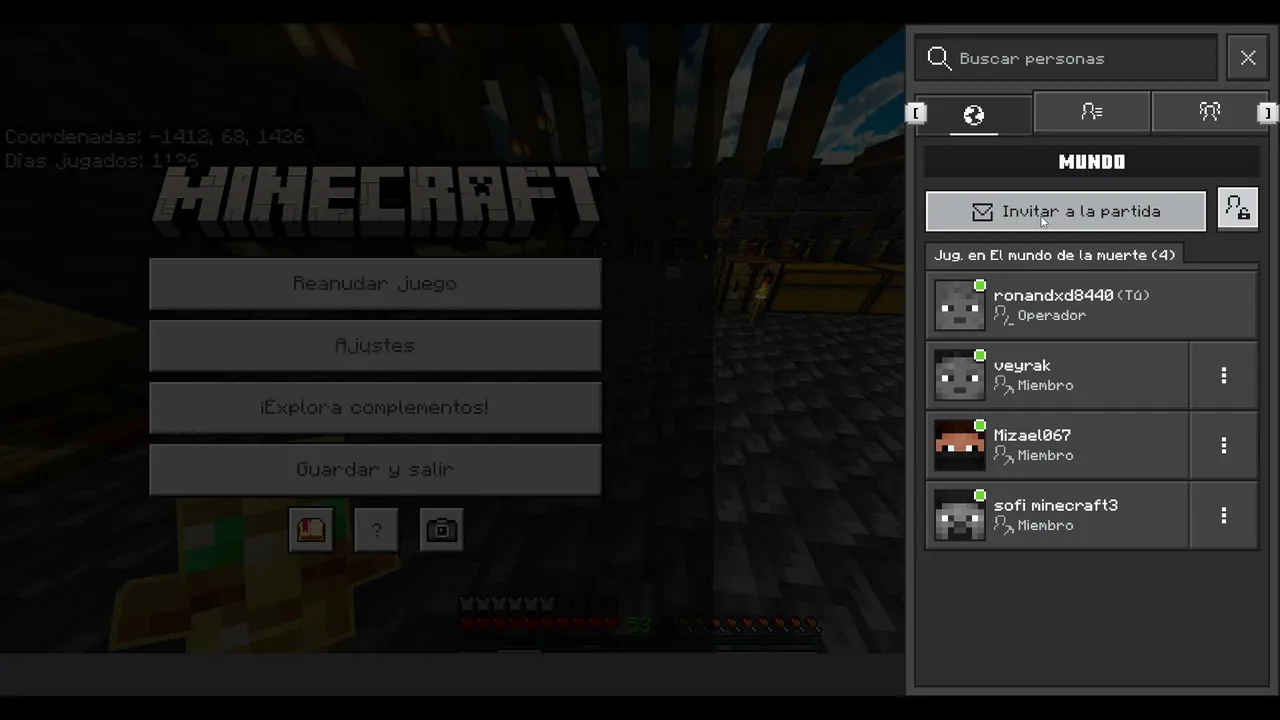1280x720 pixels.
Task: Open options menu for Mizael067
Action: [1223, 445]
